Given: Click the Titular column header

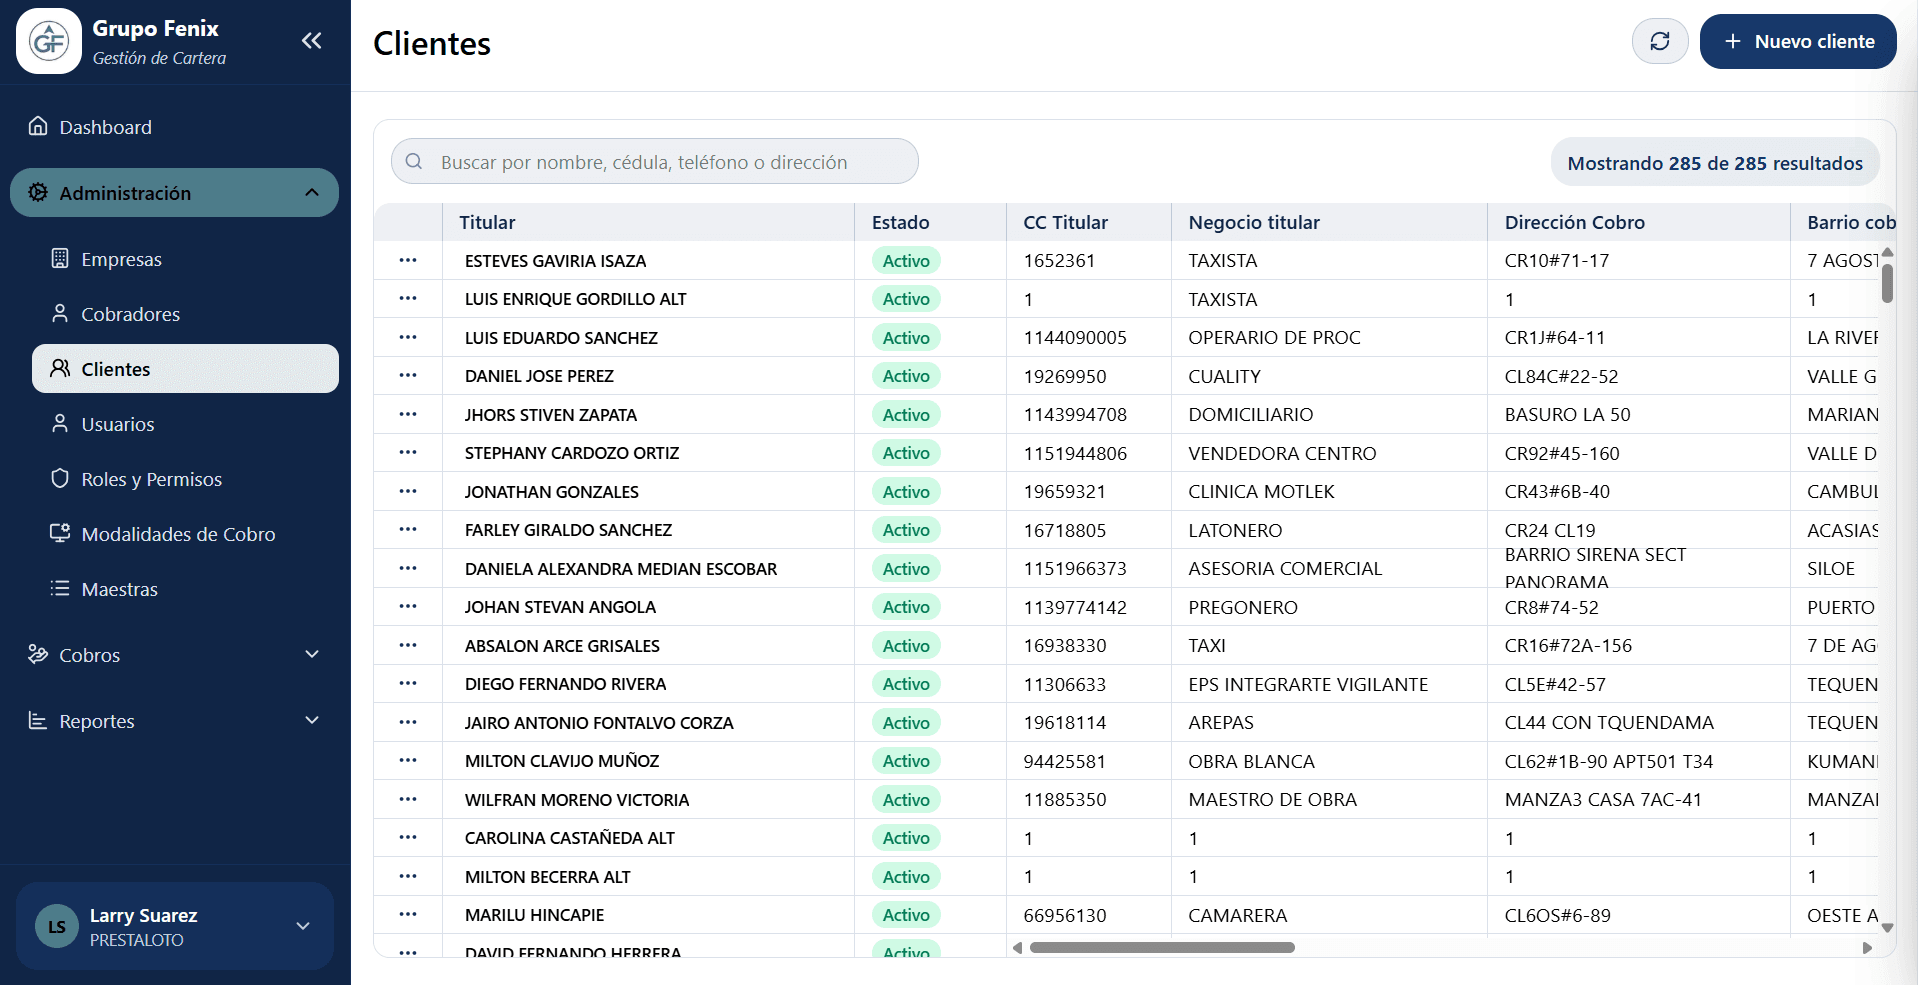Looking at the screenshot, I should [487, 222].
